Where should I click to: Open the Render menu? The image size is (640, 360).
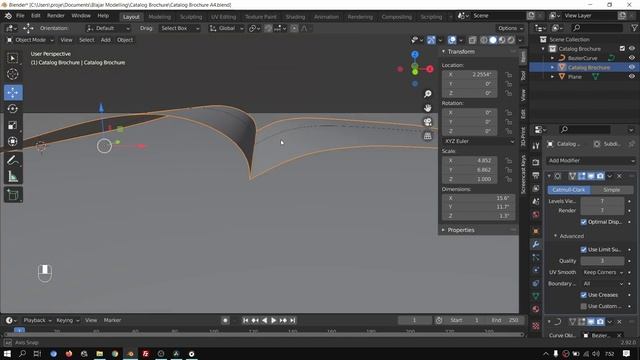[56, 16]
